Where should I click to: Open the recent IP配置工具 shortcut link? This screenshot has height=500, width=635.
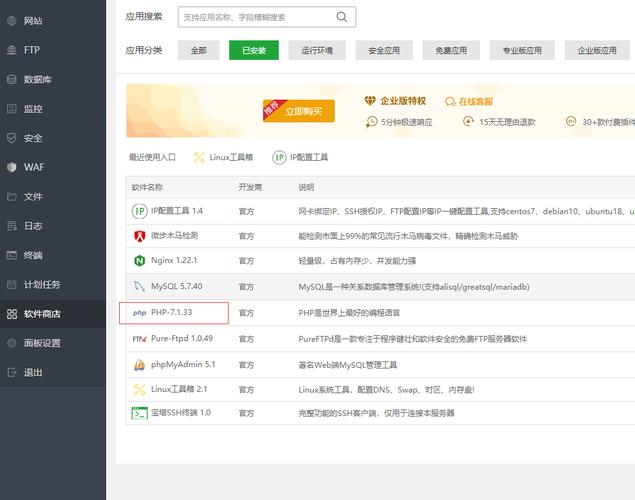point(309,157)
